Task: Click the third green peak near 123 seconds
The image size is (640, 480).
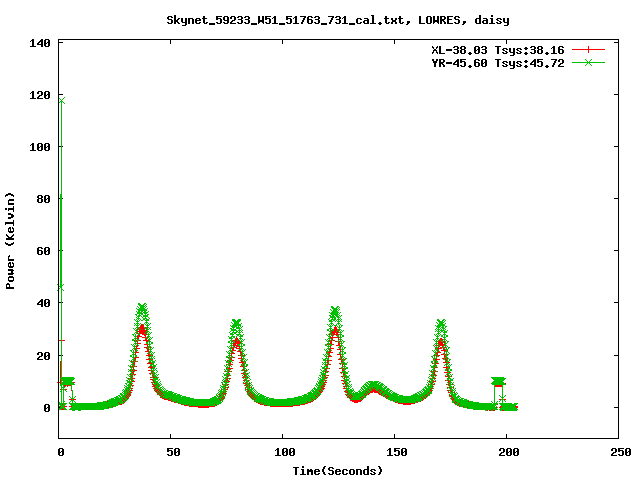Action: point(335,311)
